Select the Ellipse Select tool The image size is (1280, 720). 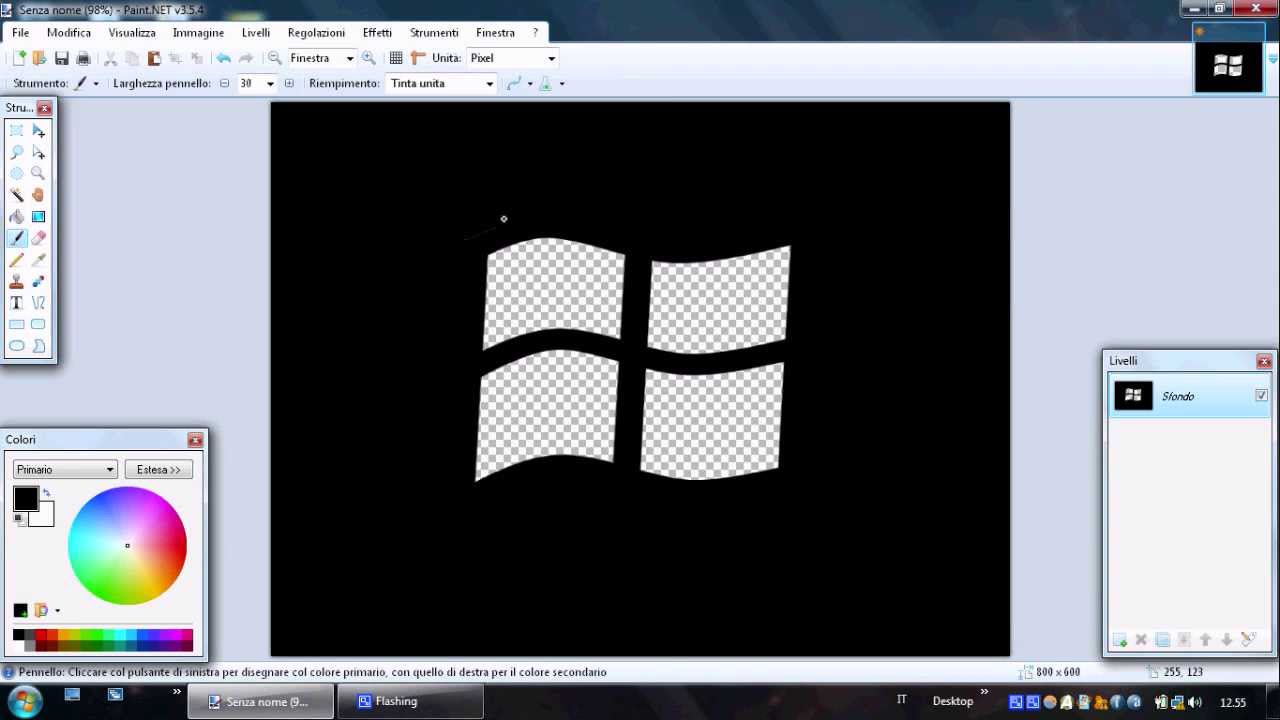click(x=17, y=173)
